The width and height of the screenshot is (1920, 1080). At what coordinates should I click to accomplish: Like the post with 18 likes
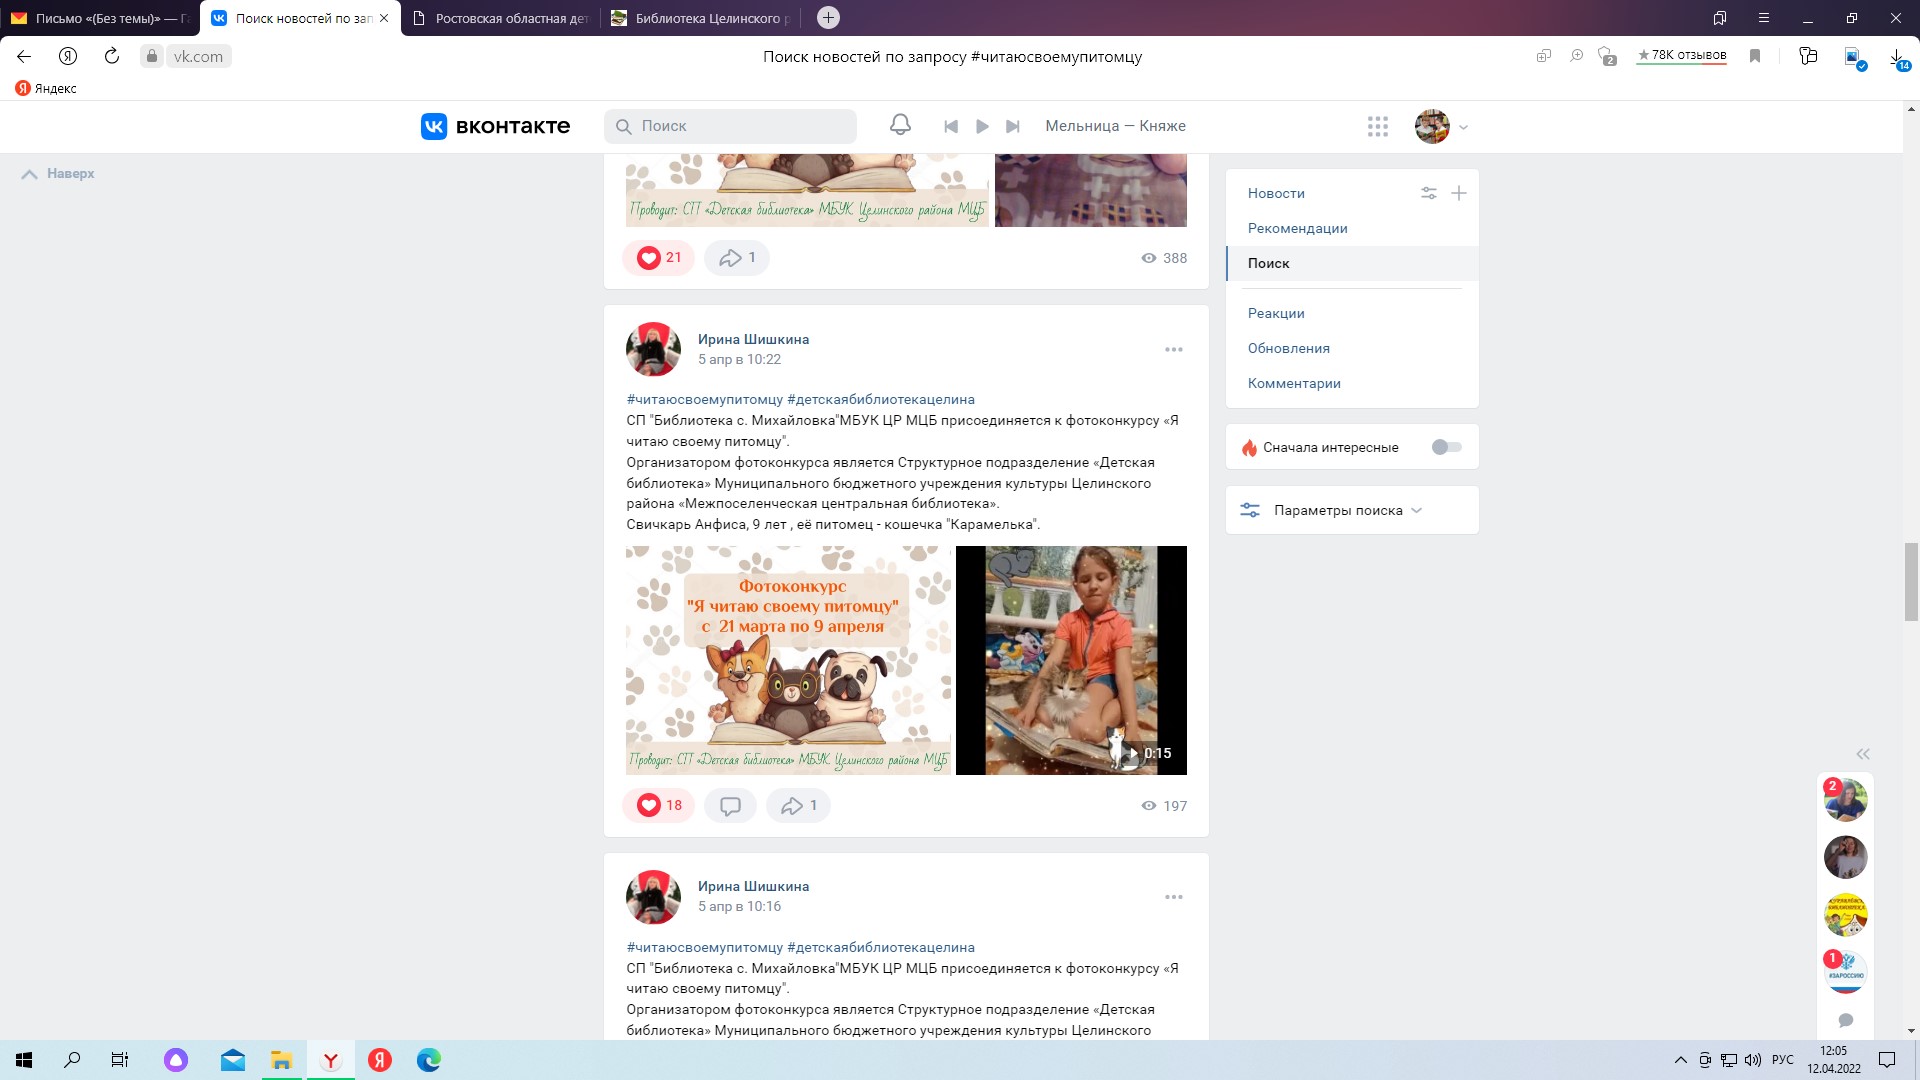[x=659, y=805]
